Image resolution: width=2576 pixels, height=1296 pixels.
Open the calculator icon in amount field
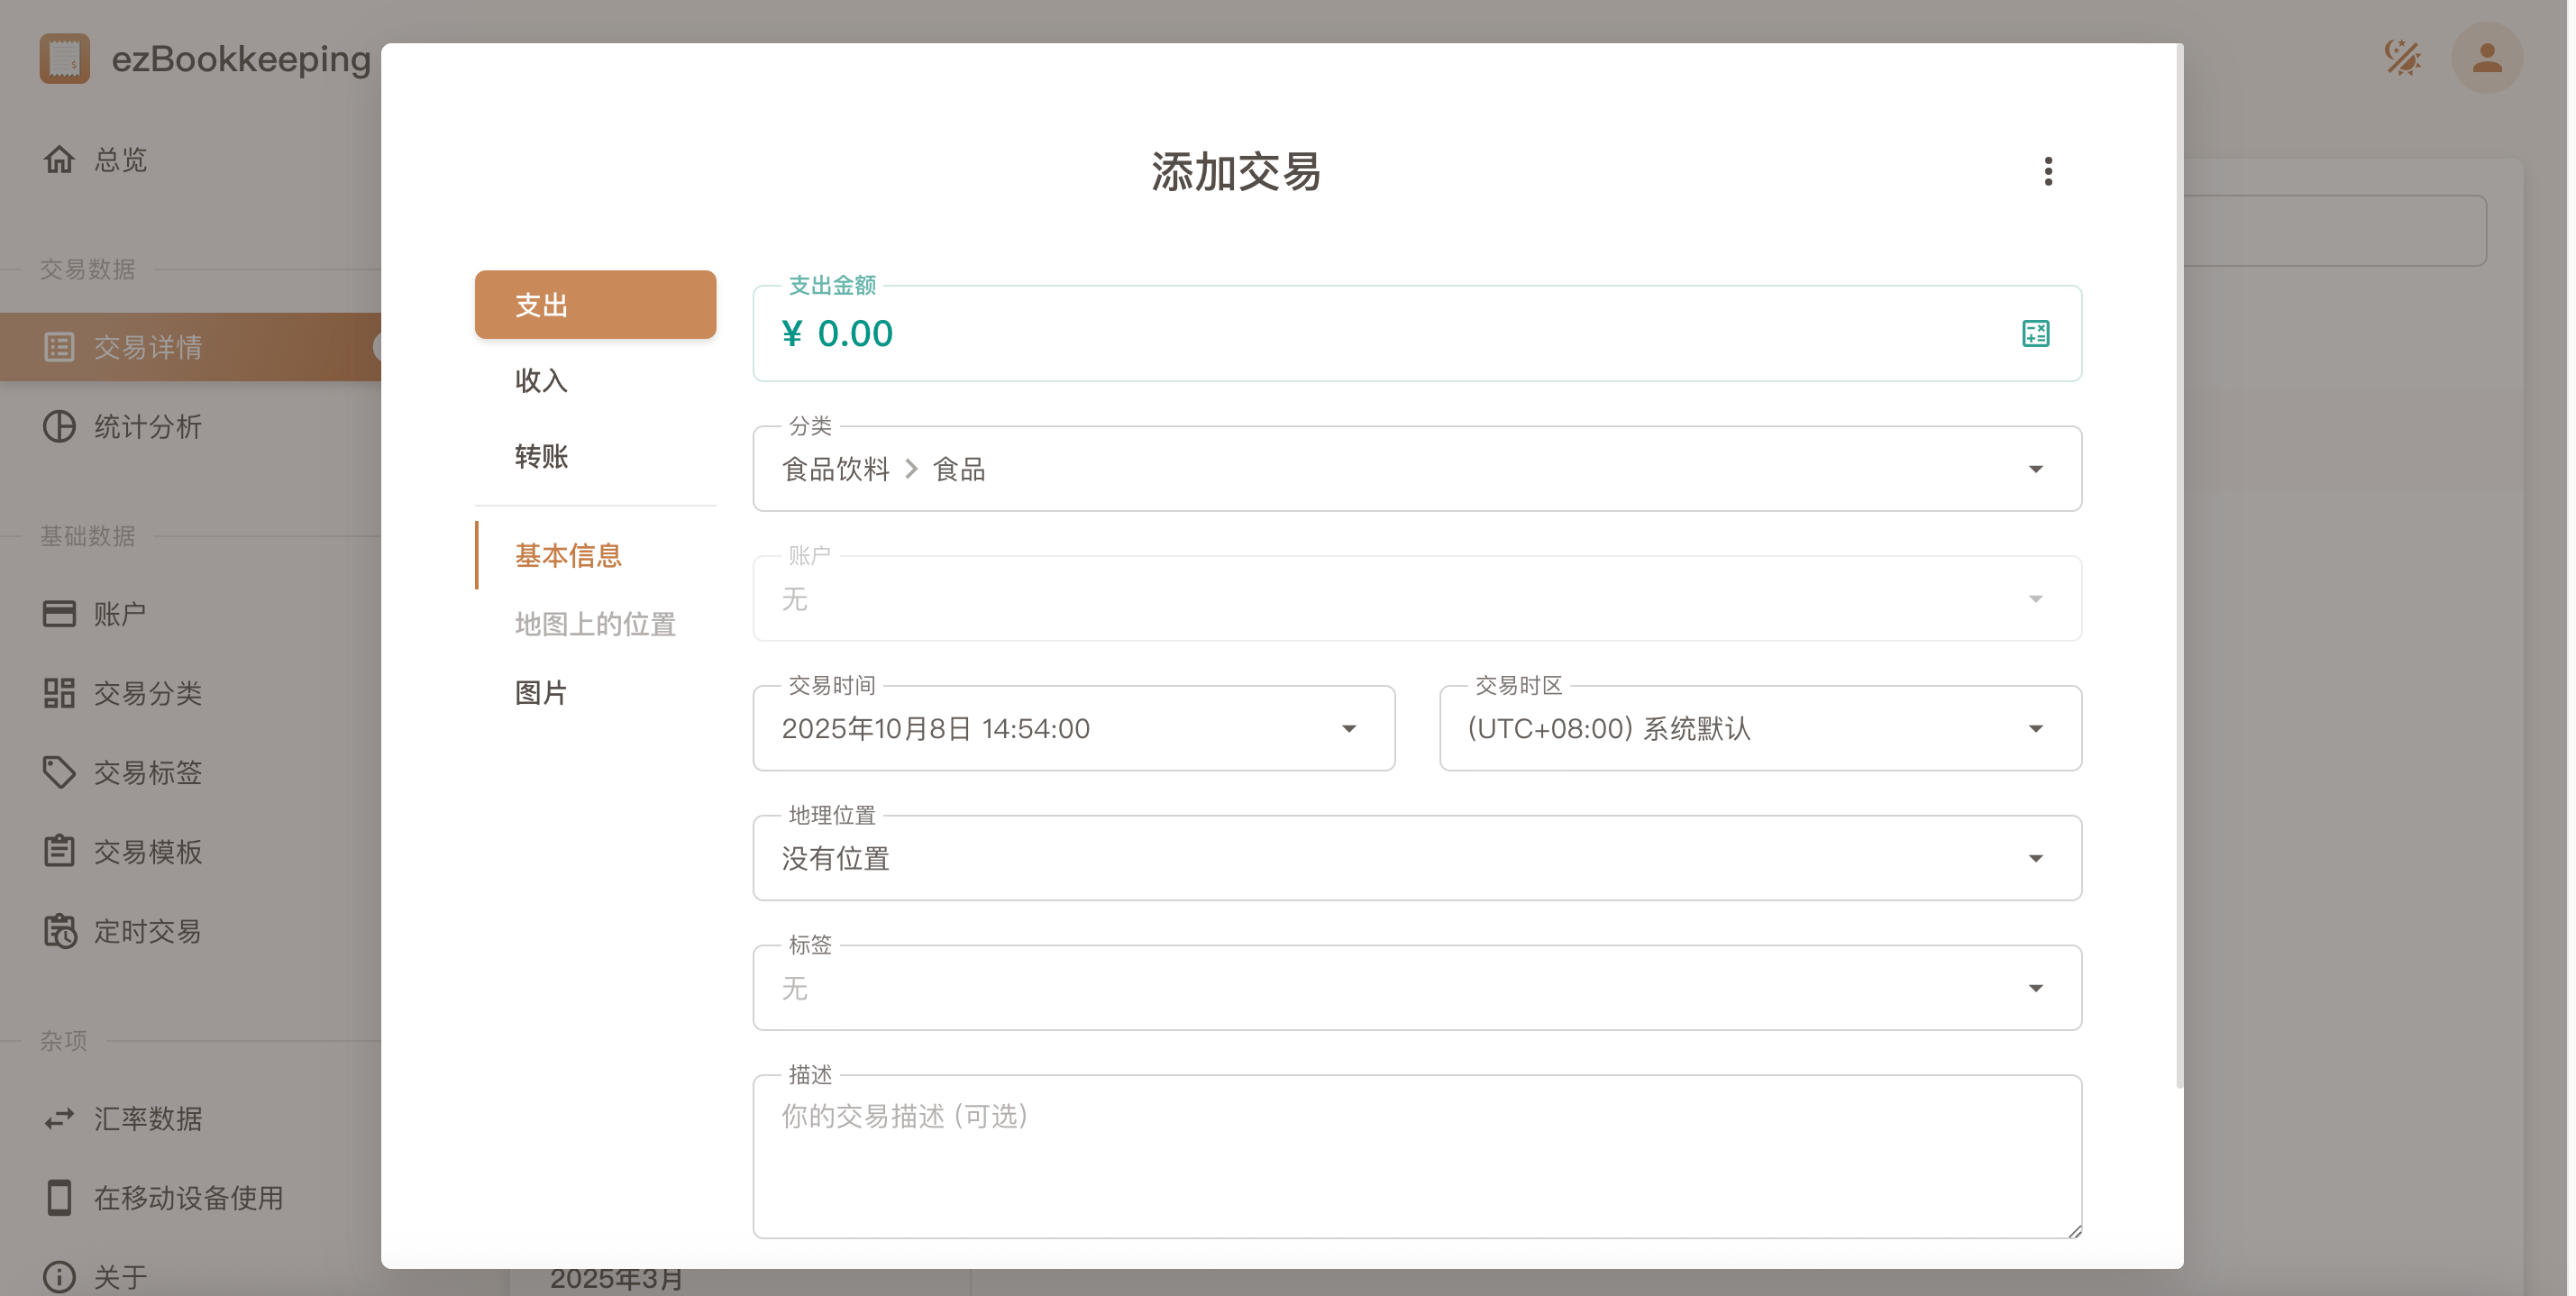coord(2035,333)
